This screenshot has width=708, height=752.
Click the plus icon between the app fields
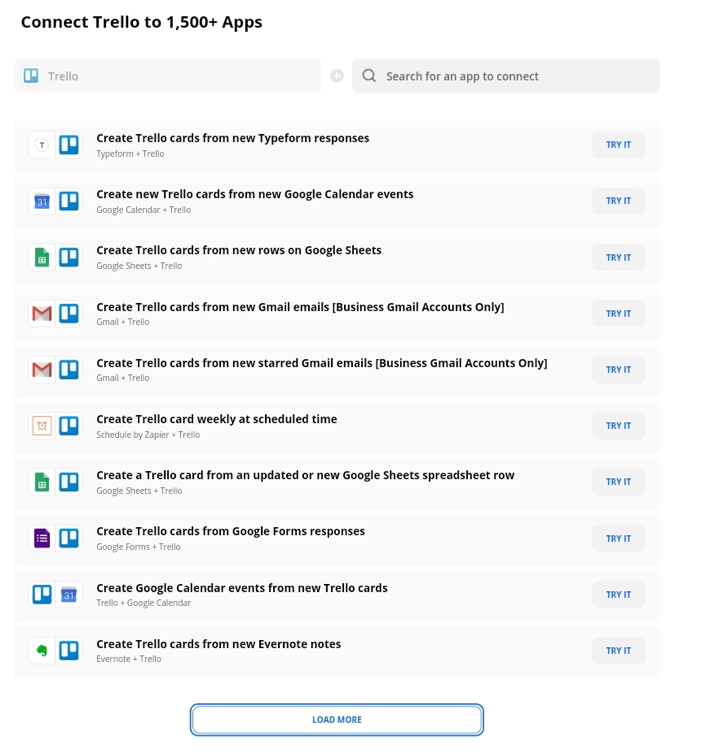(337, 76)
